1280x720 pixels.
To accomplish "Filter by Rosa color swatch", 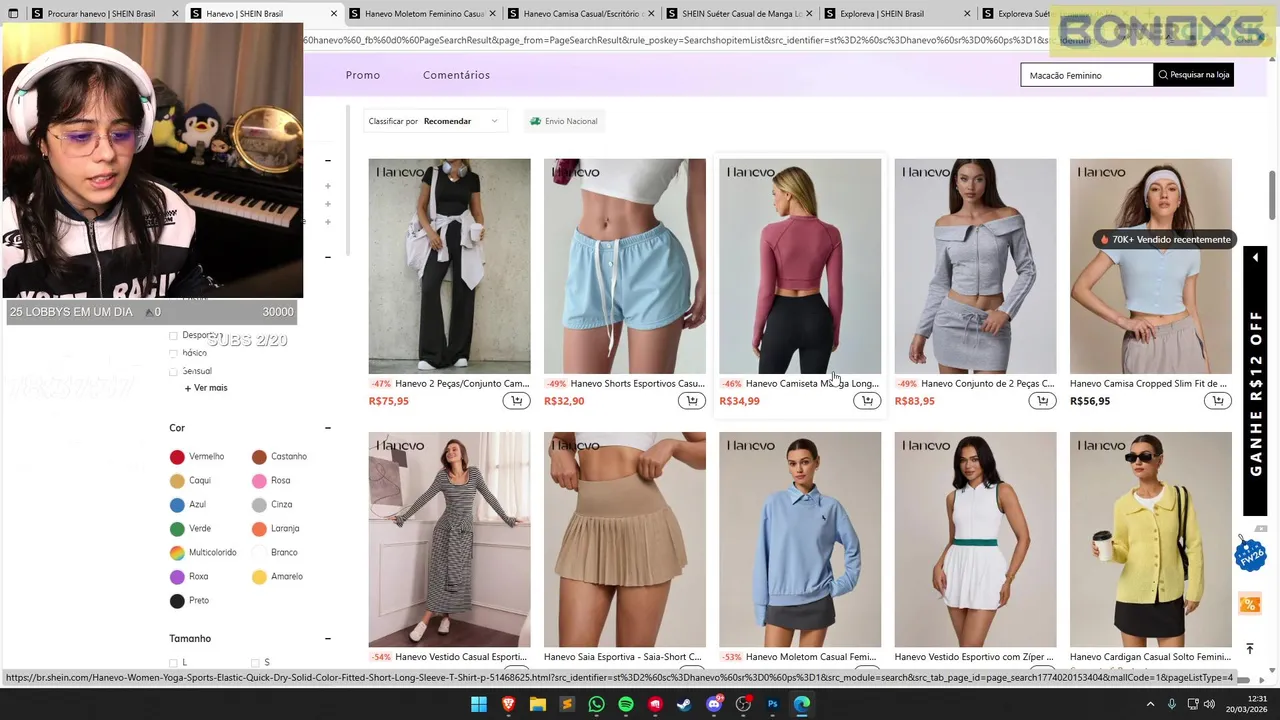I will click(x=259, y=481).
